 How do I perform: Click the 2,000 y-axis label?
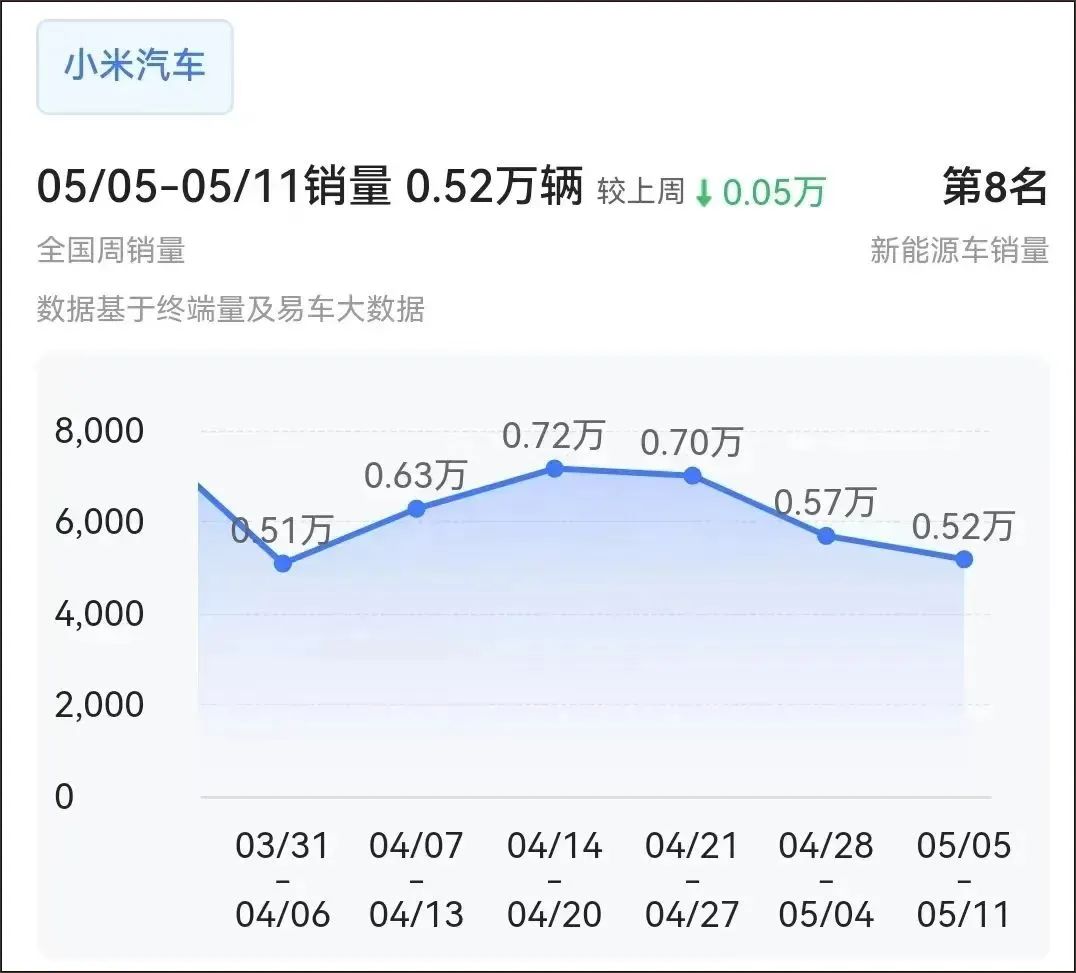pyautogui.click(x=100, y=705)
